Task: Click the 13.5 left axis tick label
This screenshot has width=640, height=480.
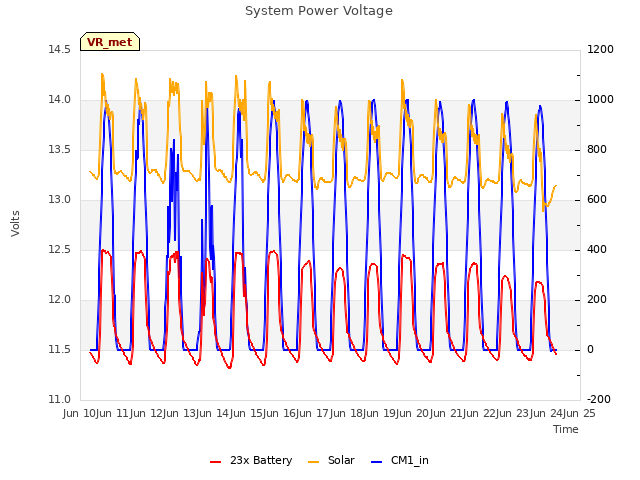Action: click(x=59, y=149)
